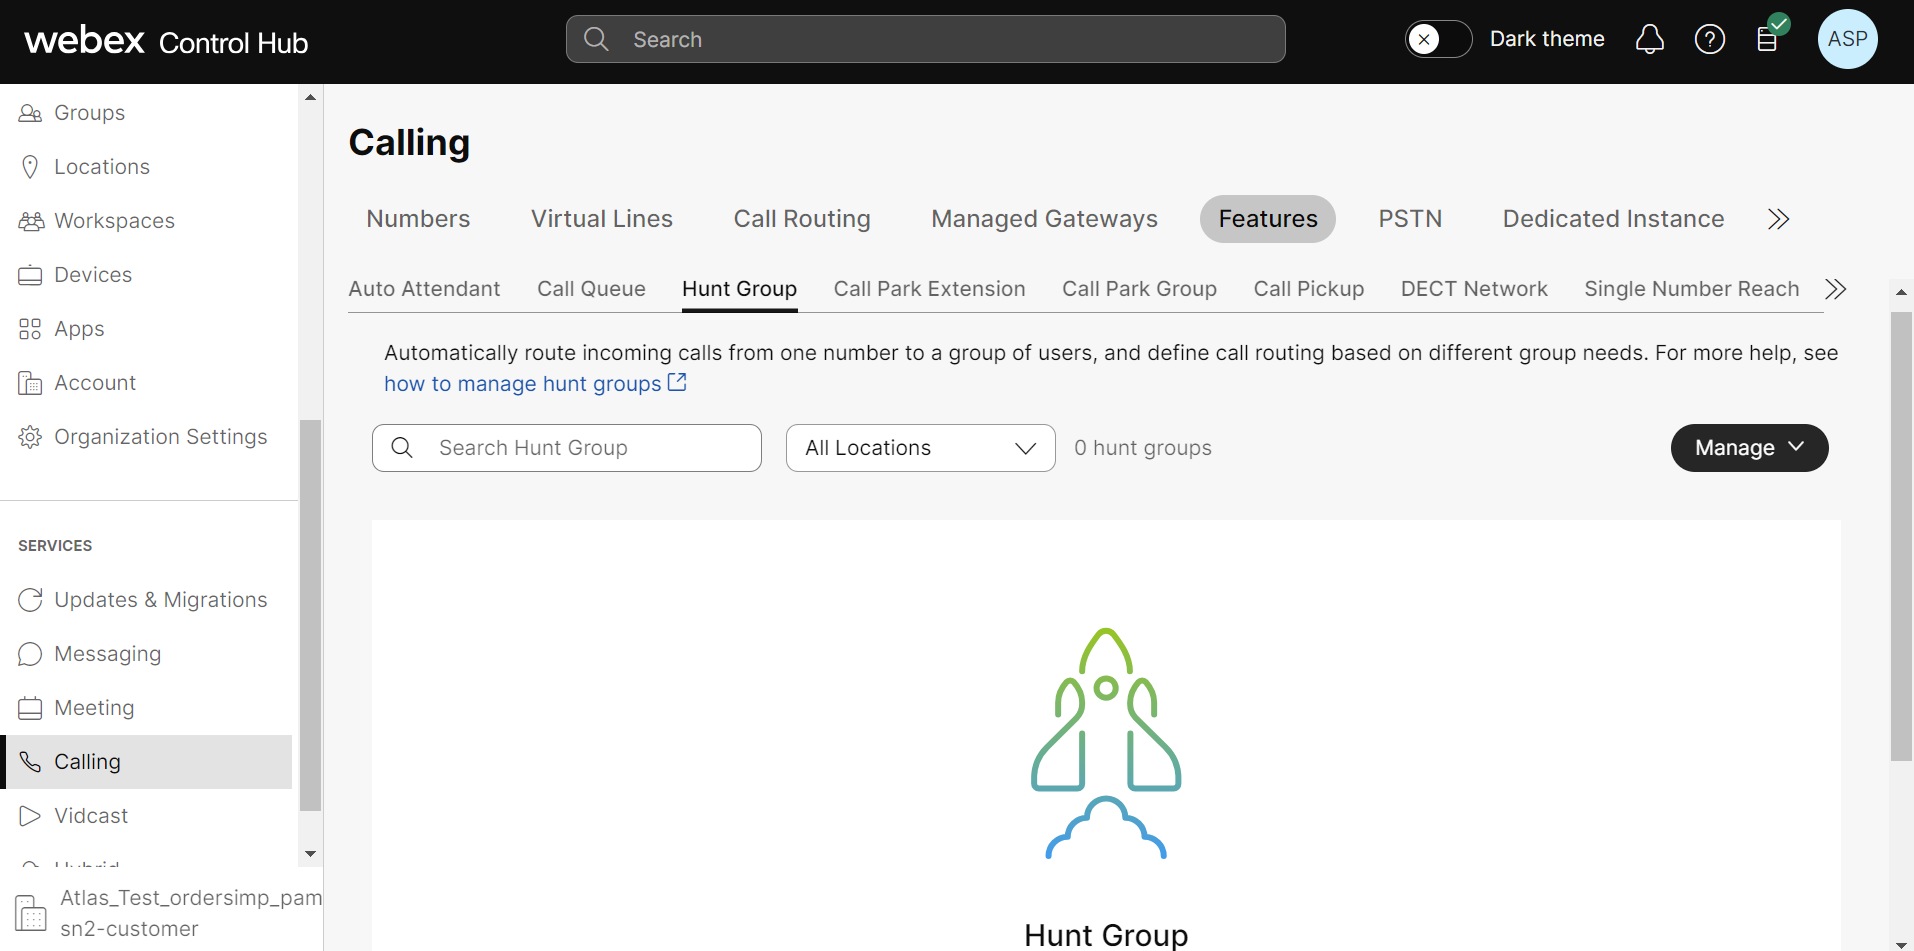Go to Updates & Migrations service
This screenshot has width=1914, height=951.
point(160,600)
